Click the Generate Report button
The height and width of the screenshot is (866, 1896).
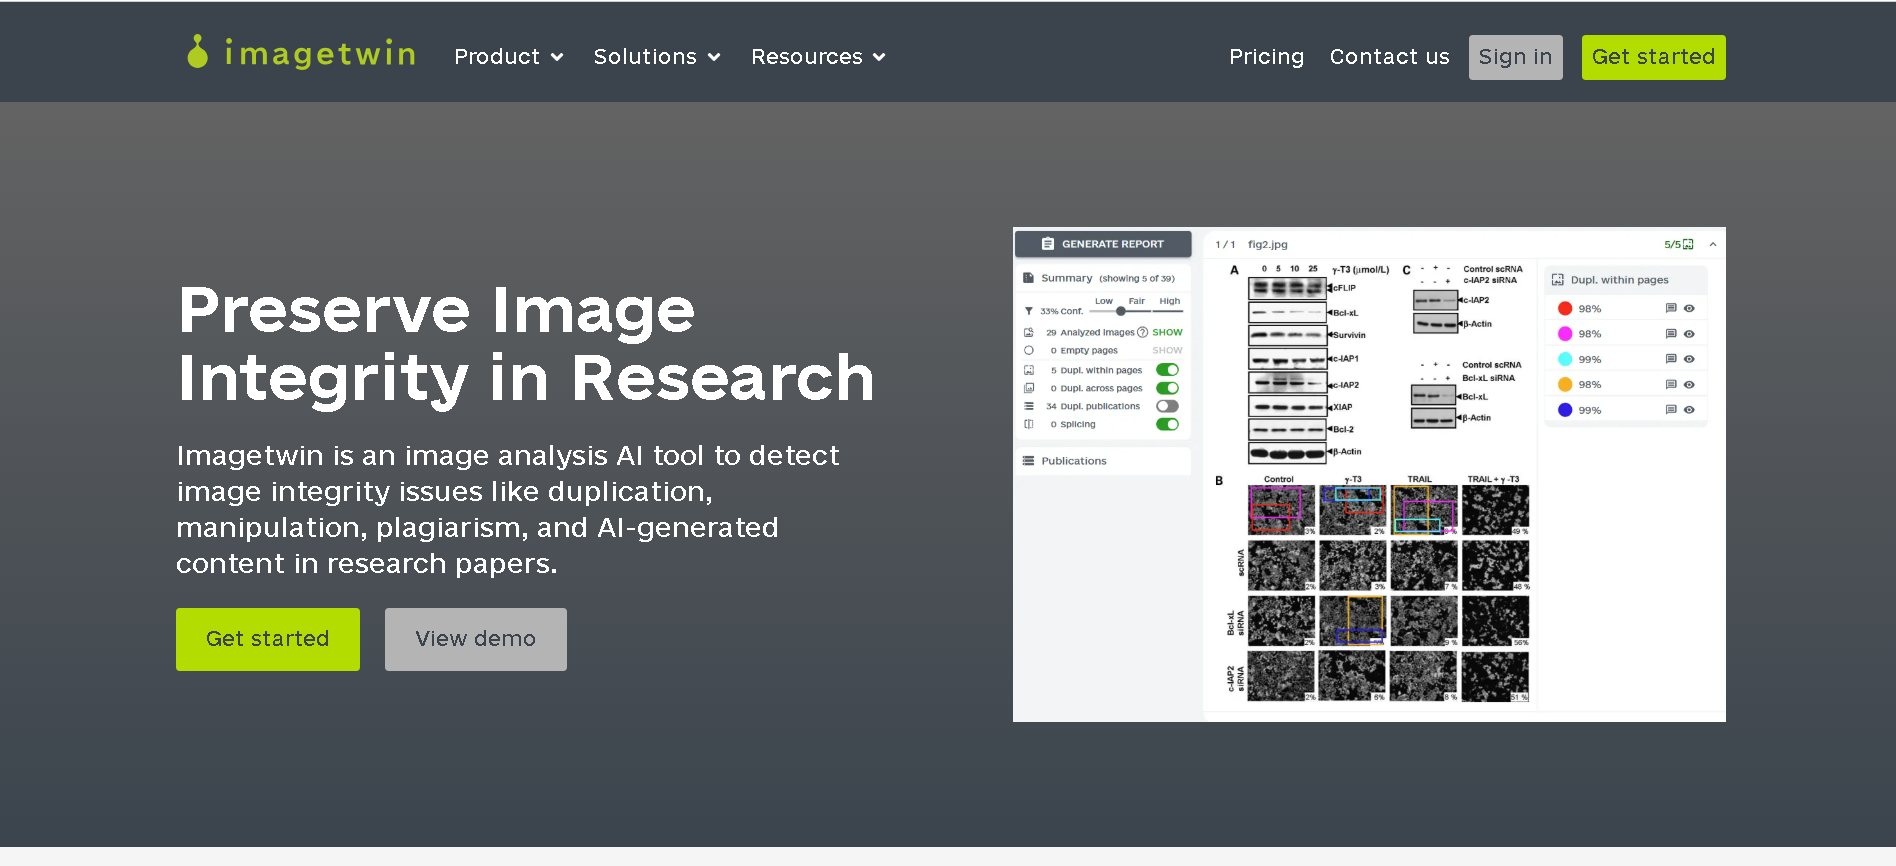[x=1103, y=244]
